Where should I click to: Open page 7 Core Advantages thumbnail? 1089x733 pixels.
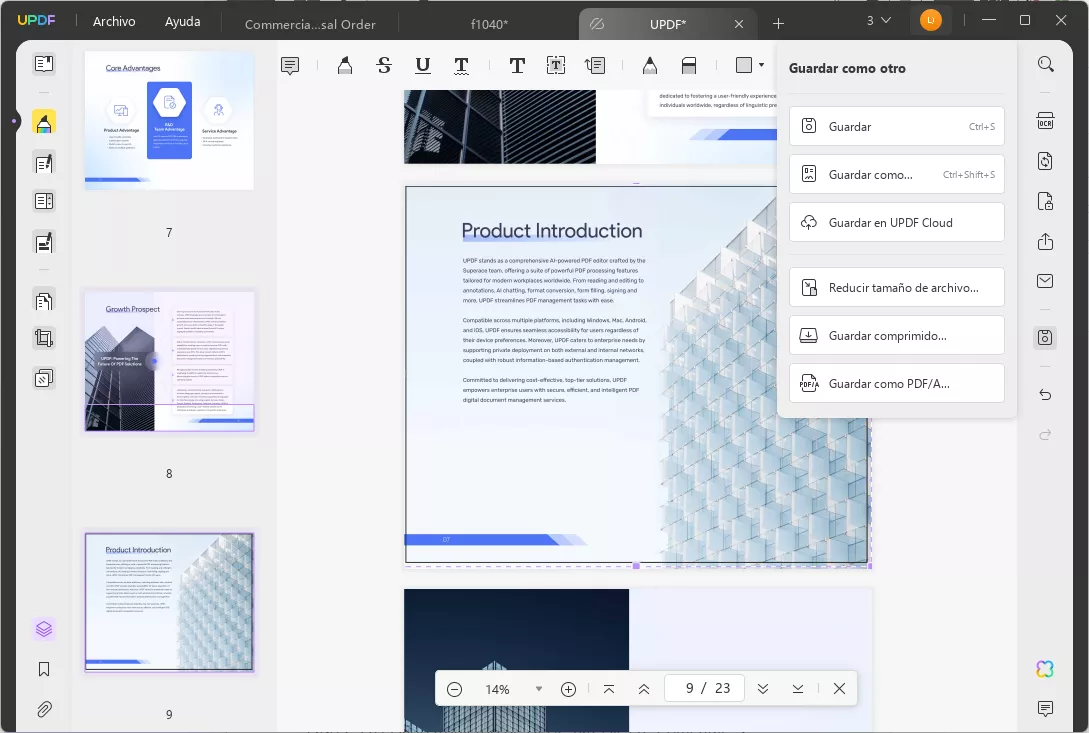tap(169, 120)
